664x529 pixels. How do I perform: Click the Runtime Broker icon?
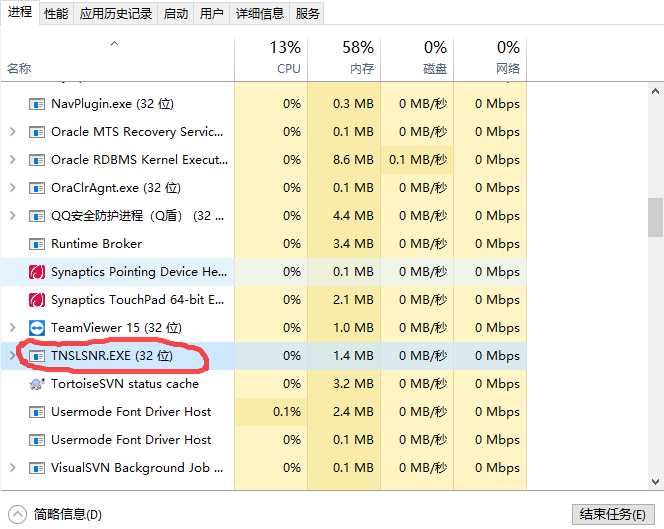coord(37,244)
